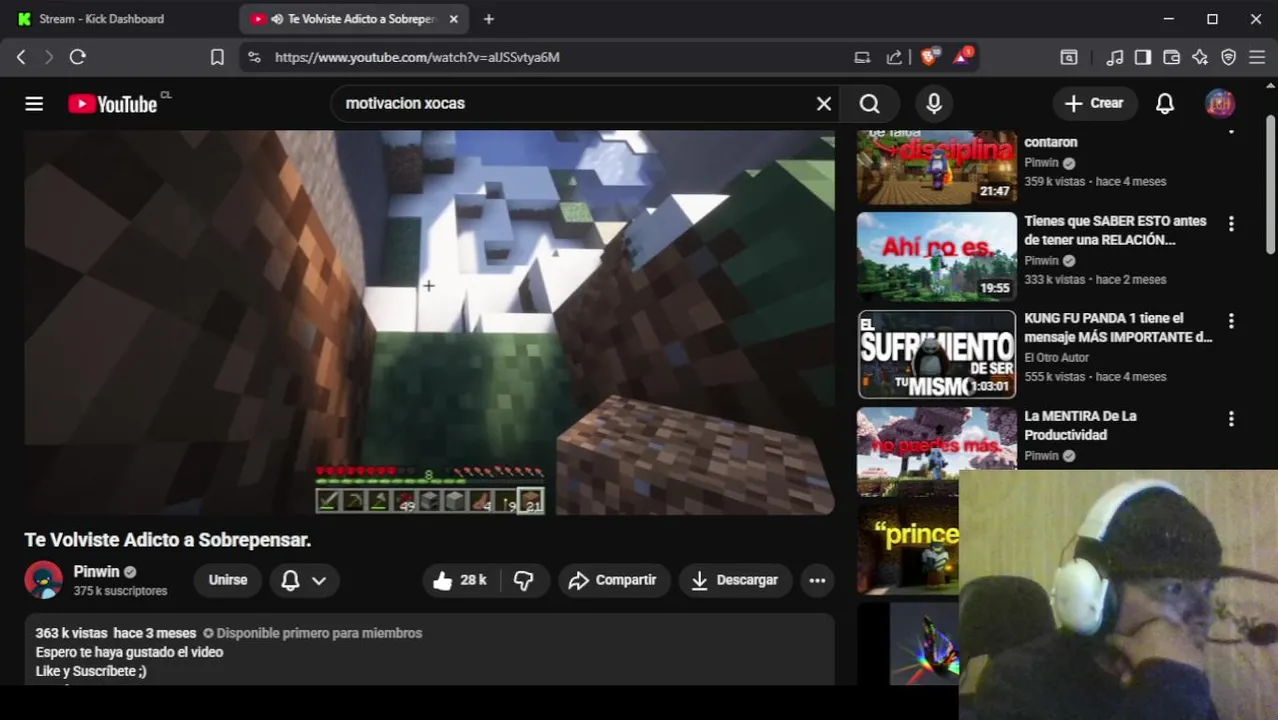This screenshot has width=1278, height=720.
Task: Dislike the video with thumbs down
Action: 524,580
